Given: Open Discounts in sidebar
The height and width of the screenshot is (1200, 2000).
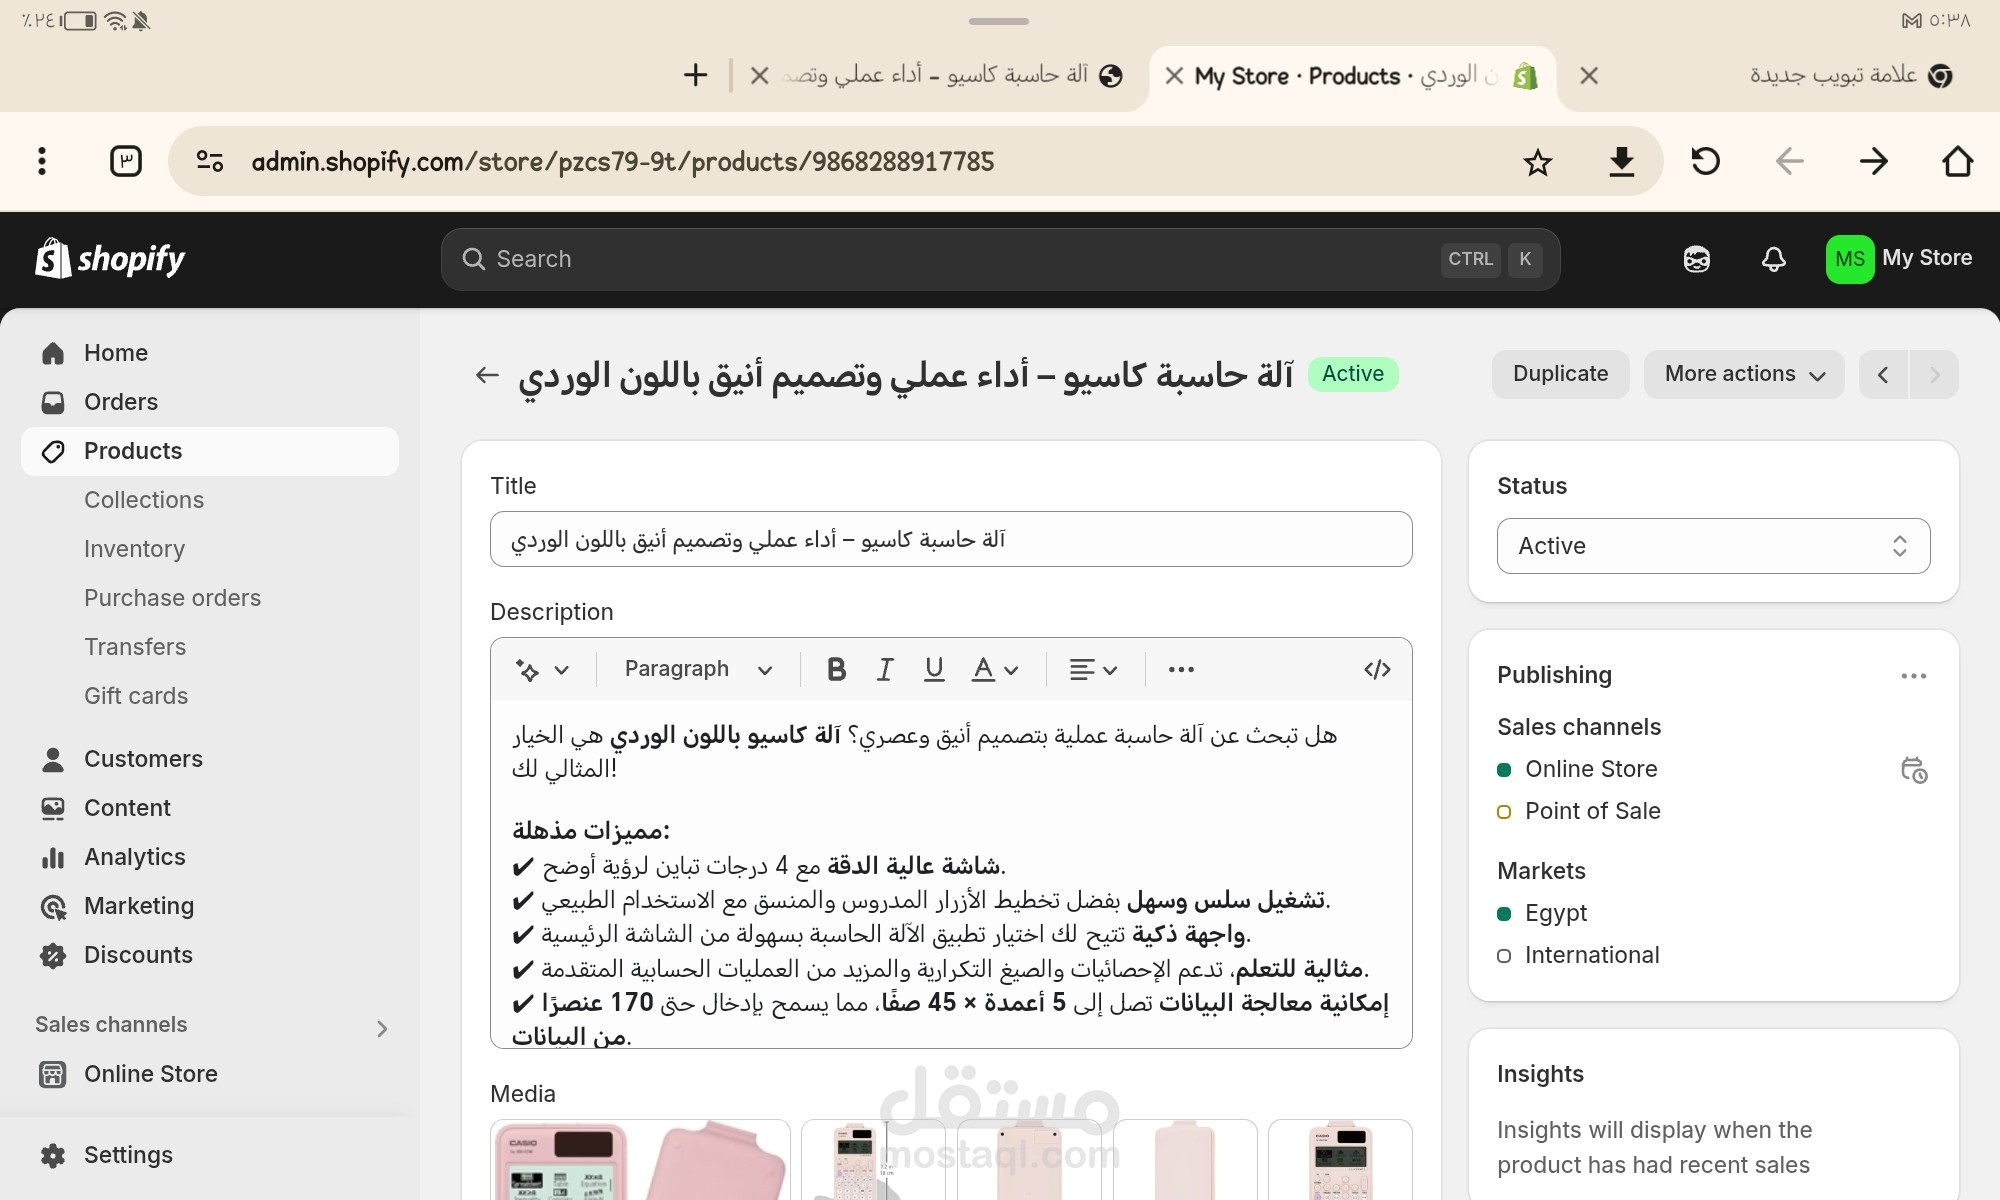Looking at the screenshot, I should (x=210, y=955).
